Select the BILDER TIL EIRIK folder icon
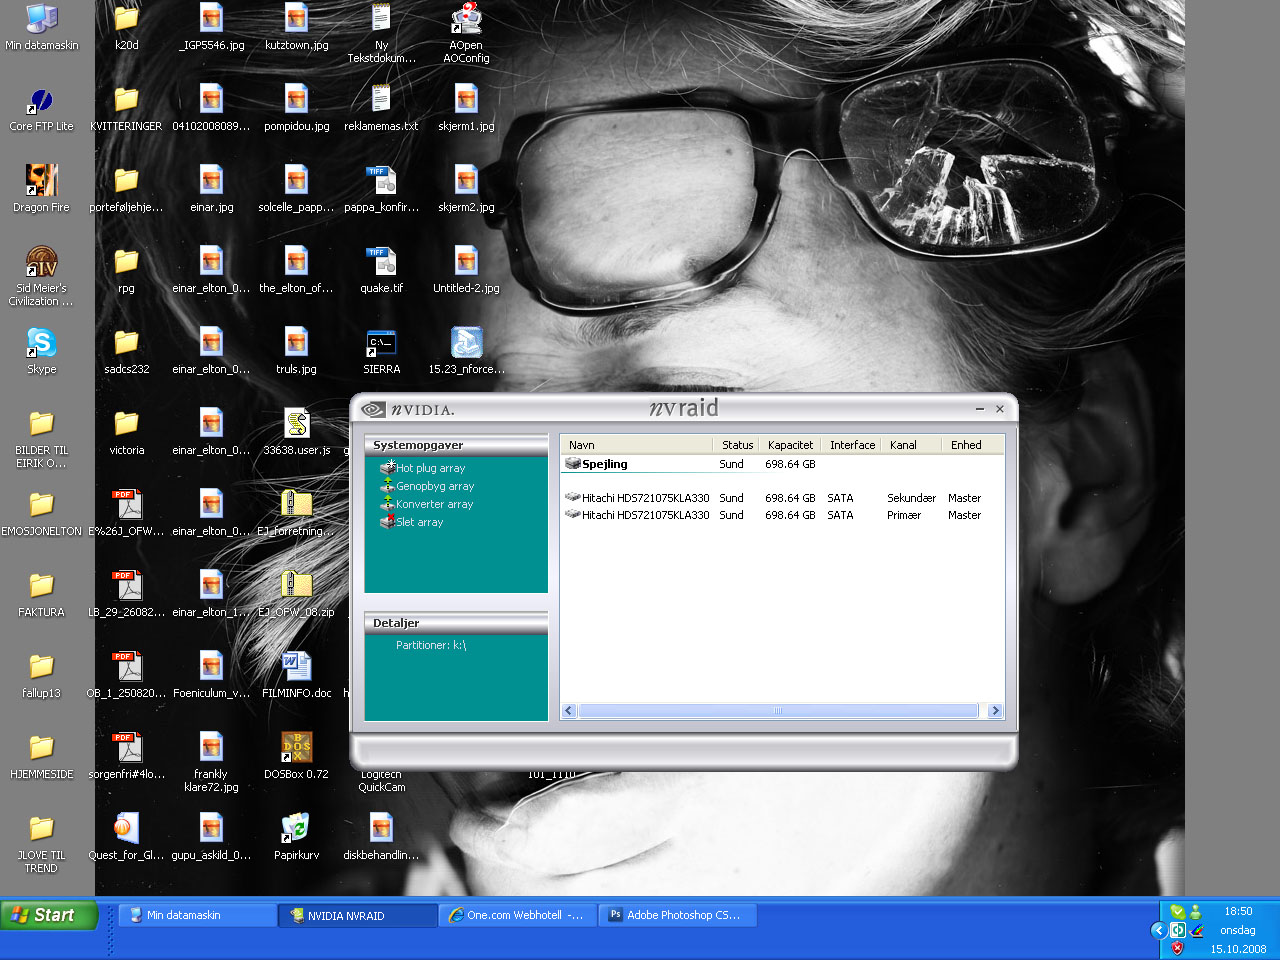Screen dimensions: 1280x960 pos(41,440)
